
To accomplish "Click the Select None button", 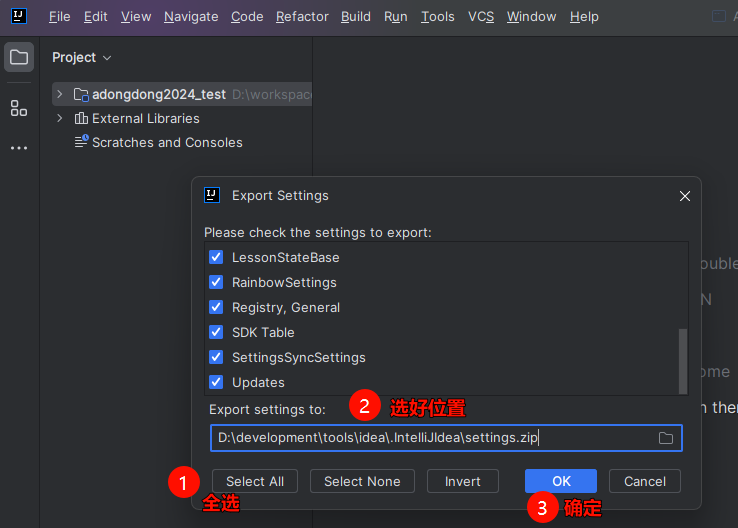I will coord(362,481).
